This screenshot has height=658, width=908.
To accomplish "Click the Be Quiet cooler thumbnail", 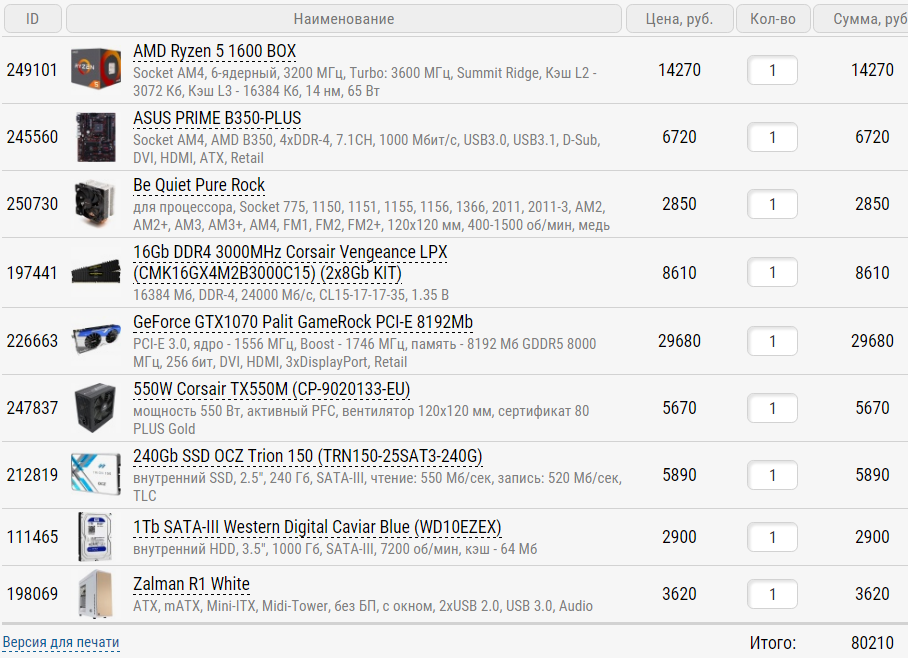I will (x=96, y=203).
